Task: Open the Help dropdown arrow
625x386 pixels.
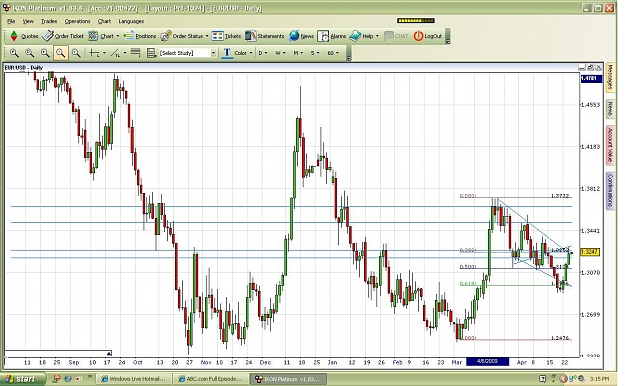Action: (377, 36)
